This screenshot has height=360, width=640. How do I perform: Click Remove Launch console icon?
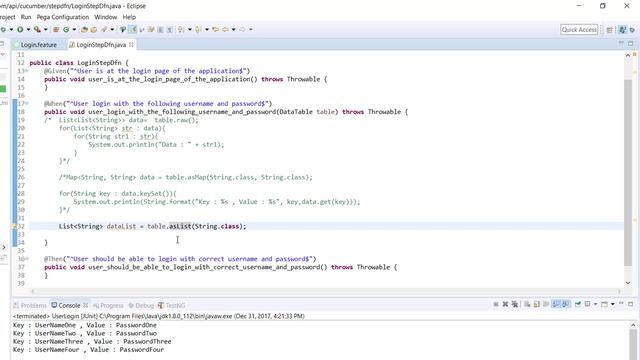point(505,304)
